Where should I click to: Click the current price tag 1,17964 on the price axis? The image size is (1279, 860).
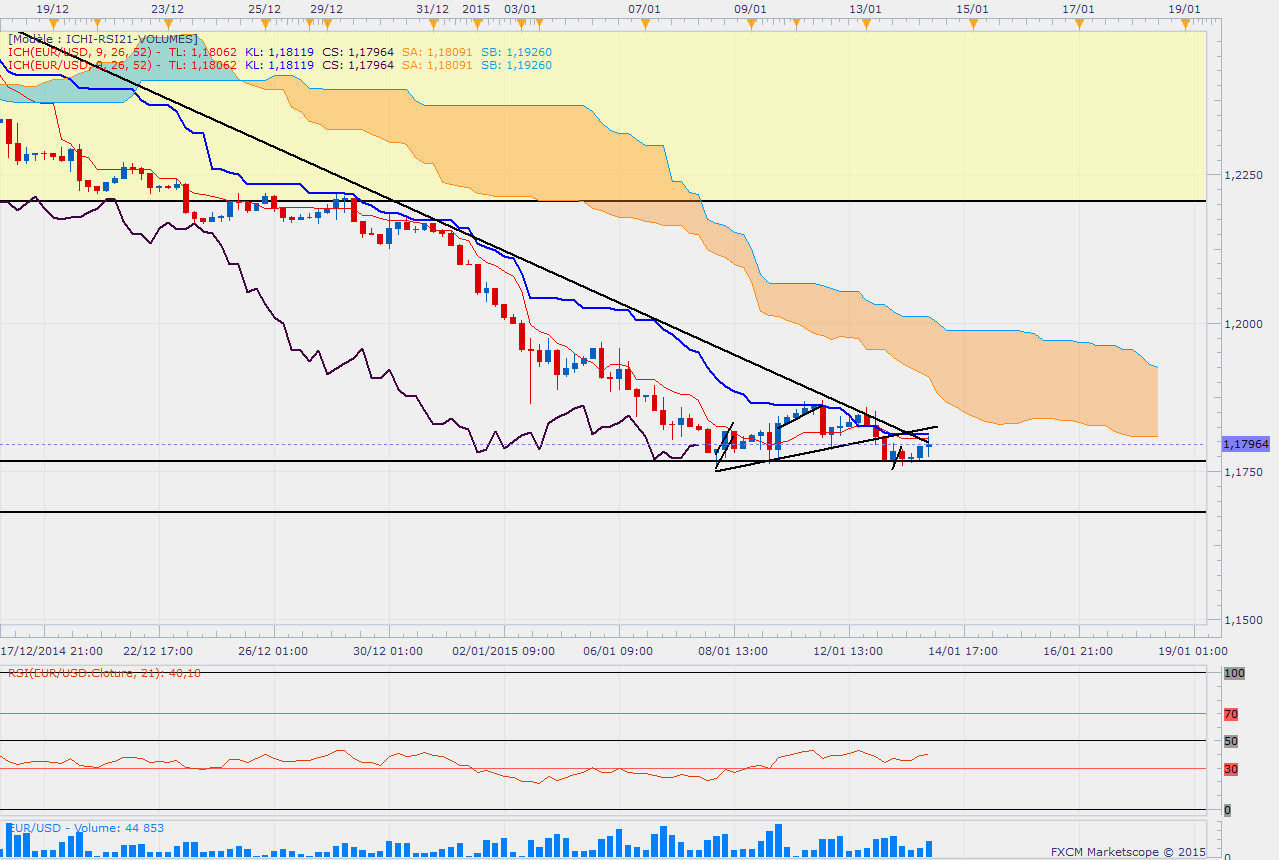(x=1245, y=443)
